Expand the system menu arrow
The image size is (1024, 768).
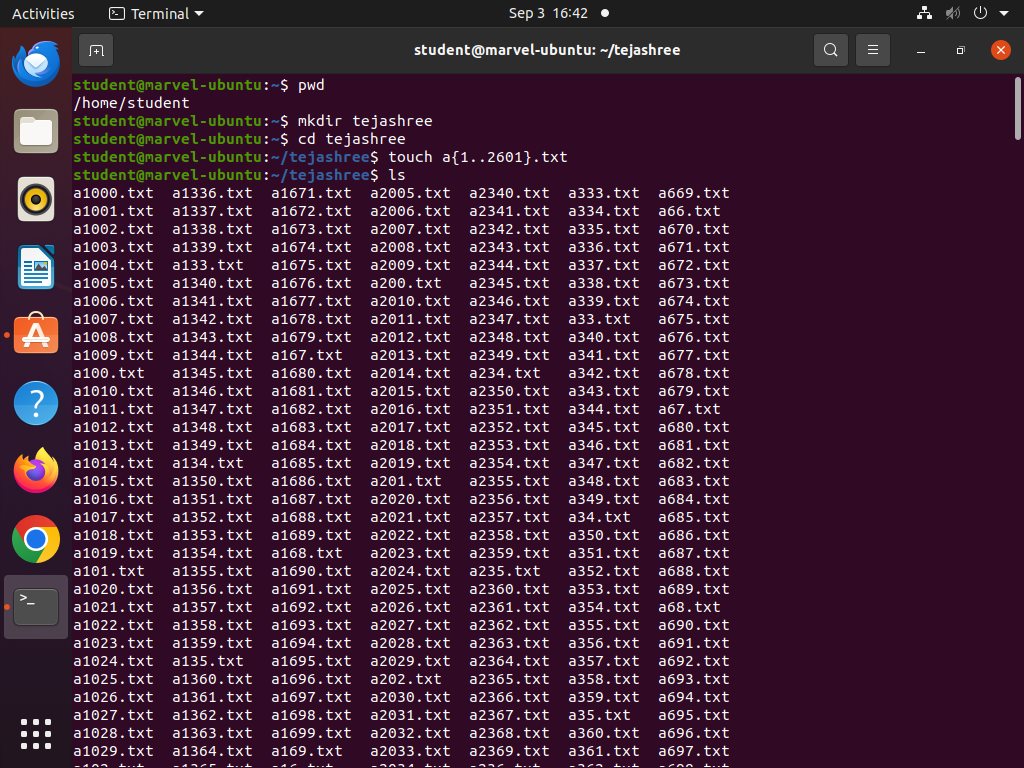pos(1004,13)
